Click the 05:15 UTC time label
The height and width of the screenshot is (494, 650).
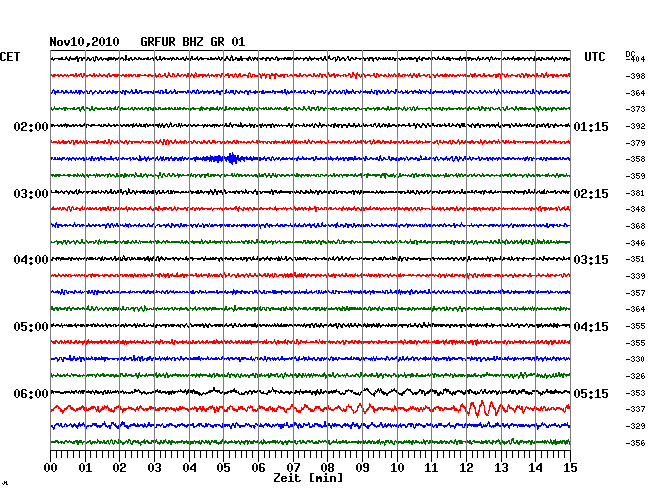click(x=591, y=393)
